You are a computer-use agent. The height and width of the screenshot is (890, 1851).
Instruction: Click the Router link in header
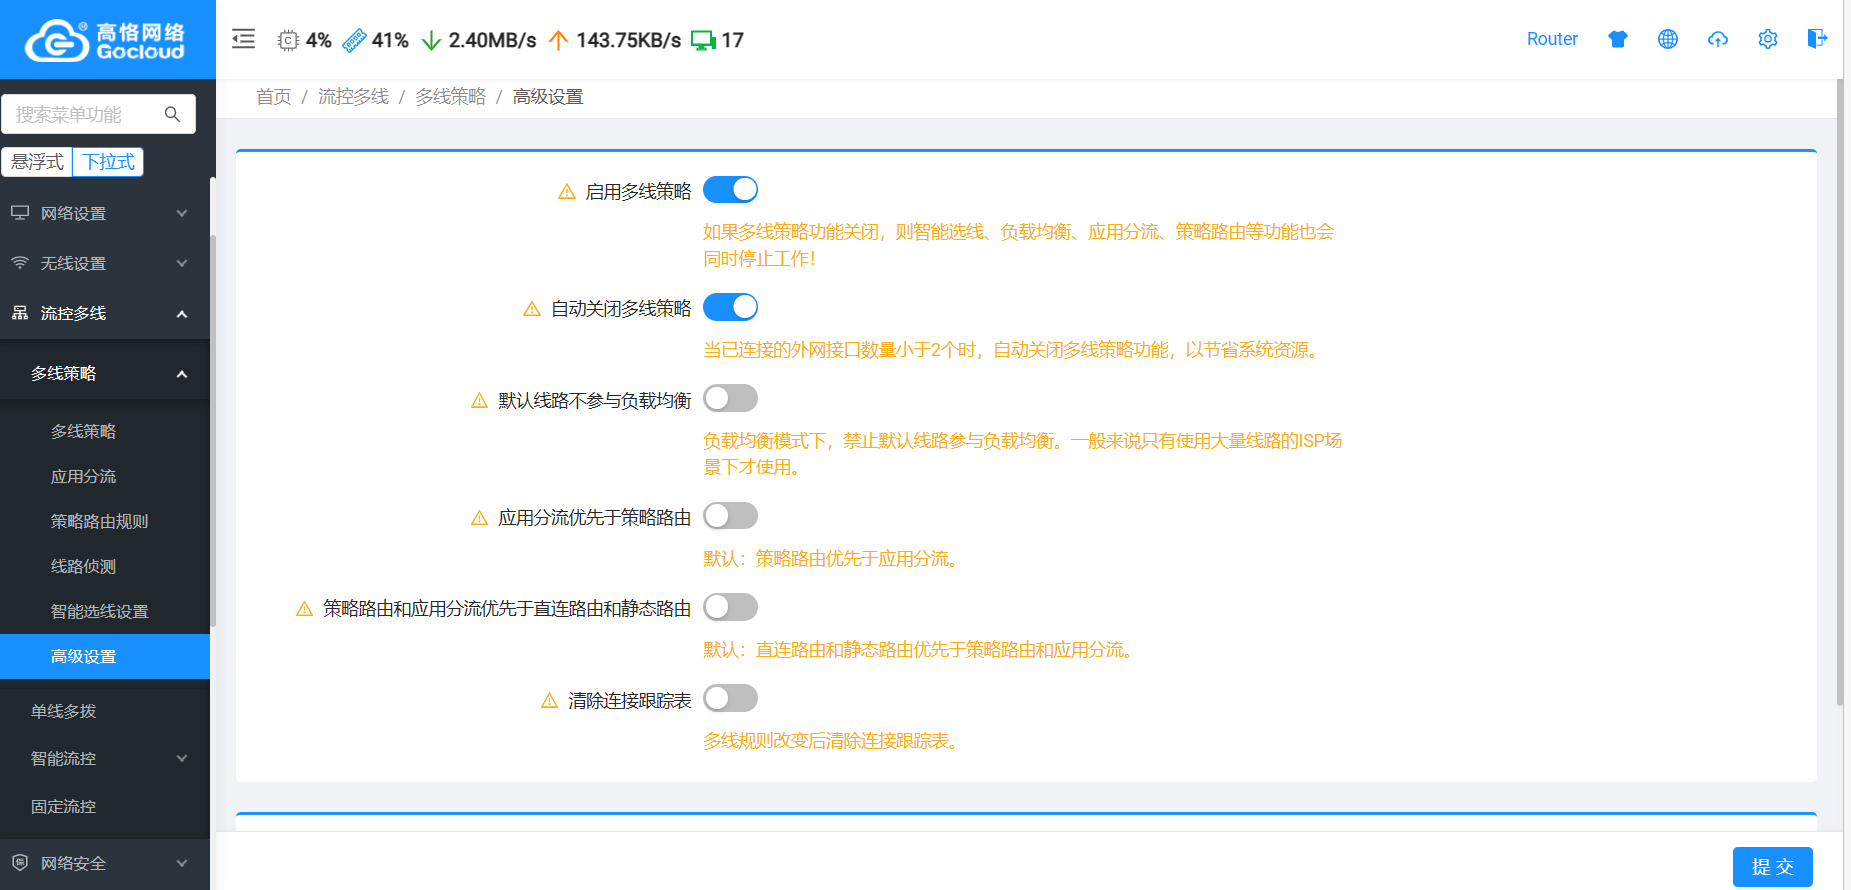[x=1552, y=39]
